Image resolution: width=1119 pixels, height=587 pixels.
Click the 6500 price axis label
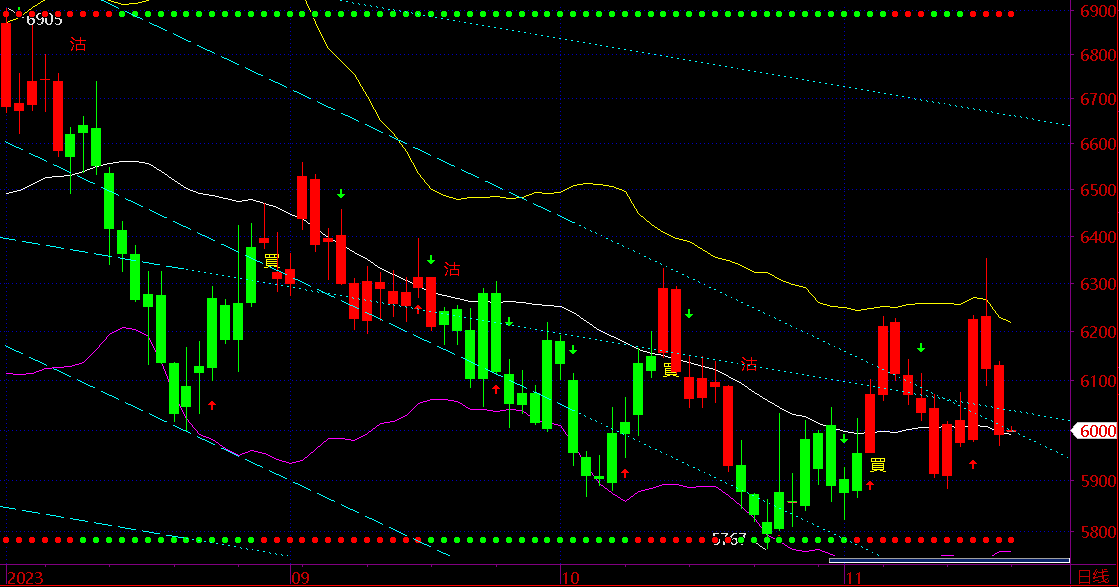(1098, 190)
